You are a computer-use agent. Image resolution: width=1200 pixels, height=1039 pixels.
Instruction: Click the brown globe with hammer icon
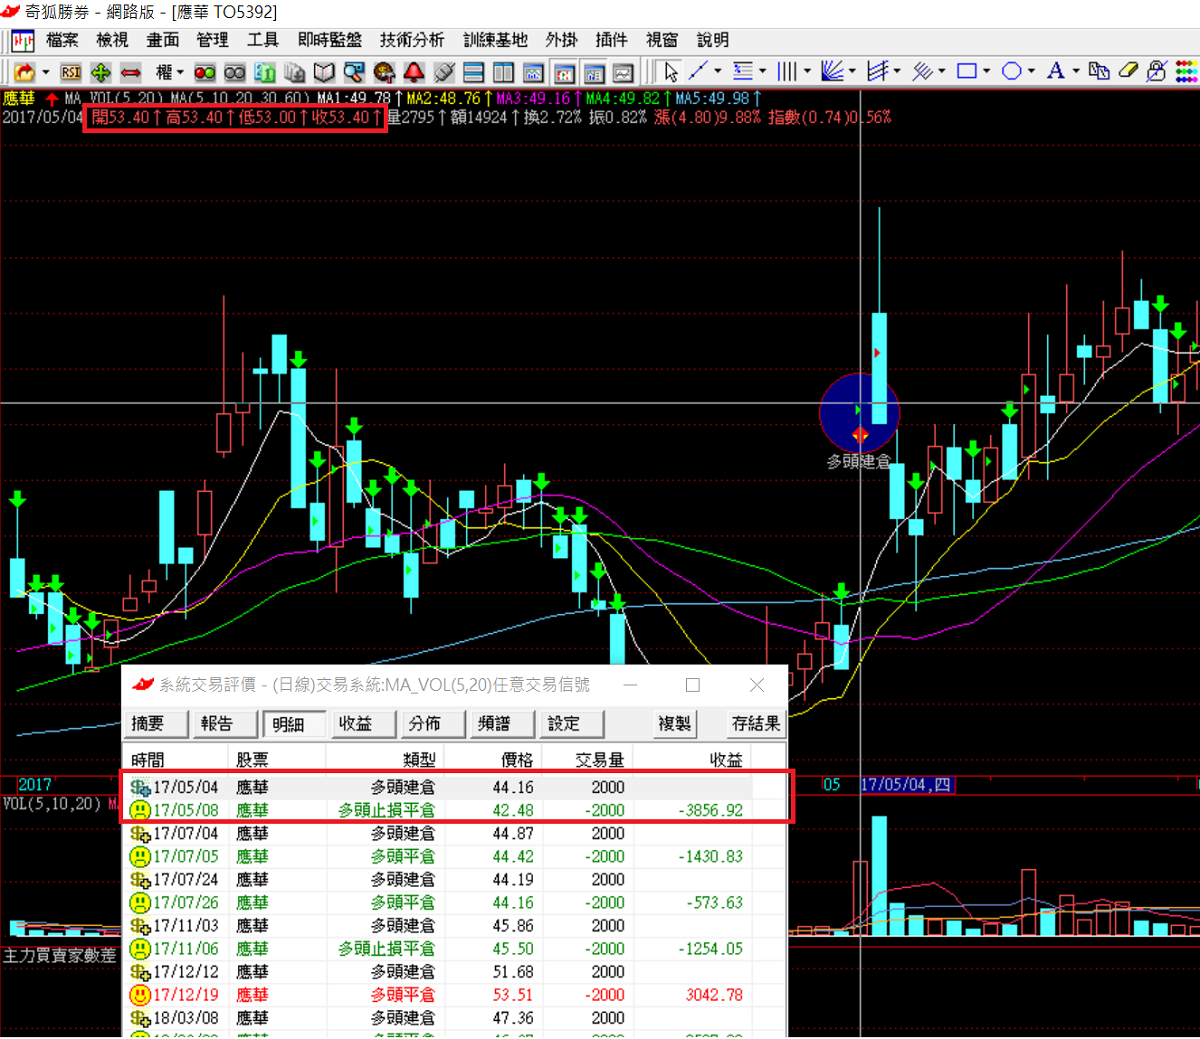[384, 72]
